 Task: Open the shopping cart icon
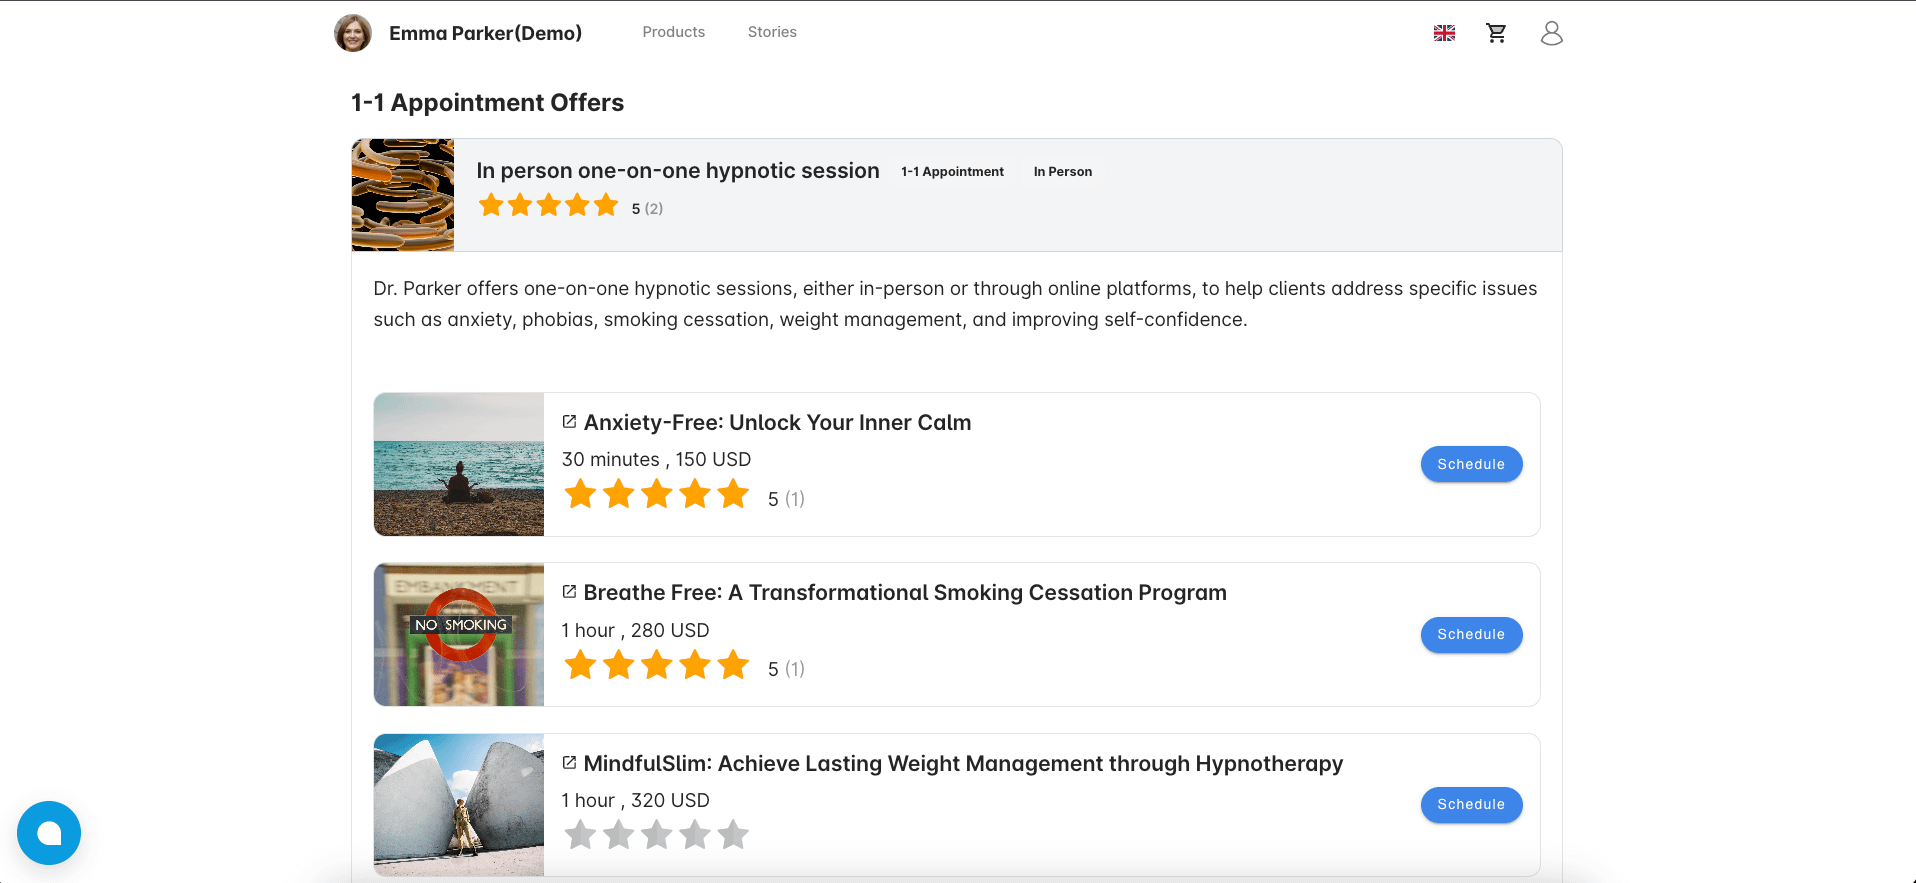pyautogui.click(x=1496, y=33)
